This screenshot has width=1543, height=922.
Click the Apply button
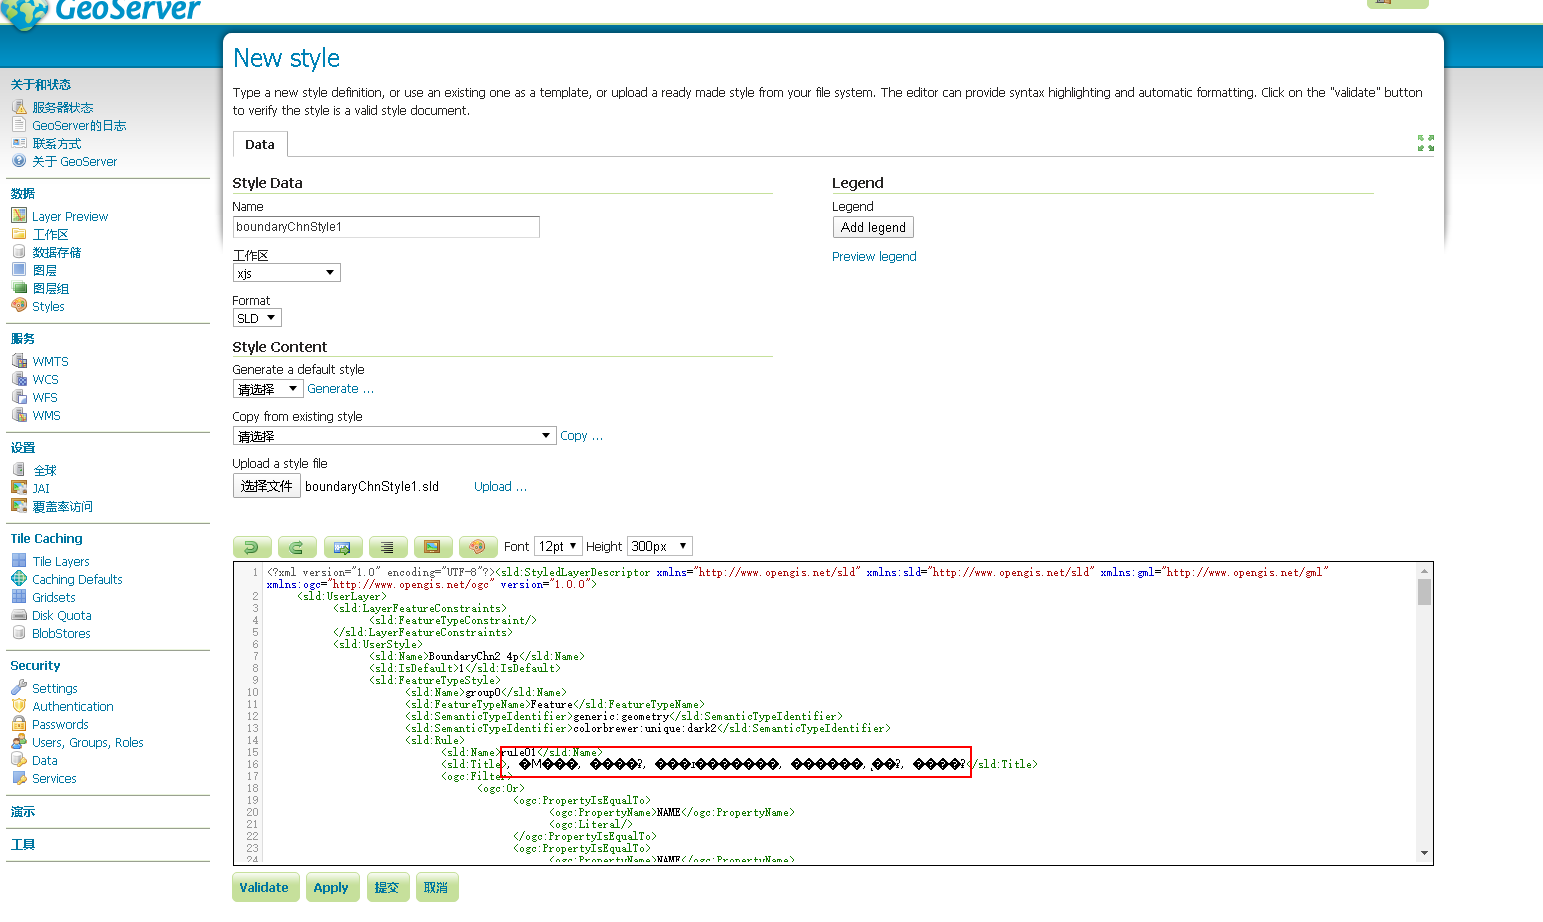[331, 887]
